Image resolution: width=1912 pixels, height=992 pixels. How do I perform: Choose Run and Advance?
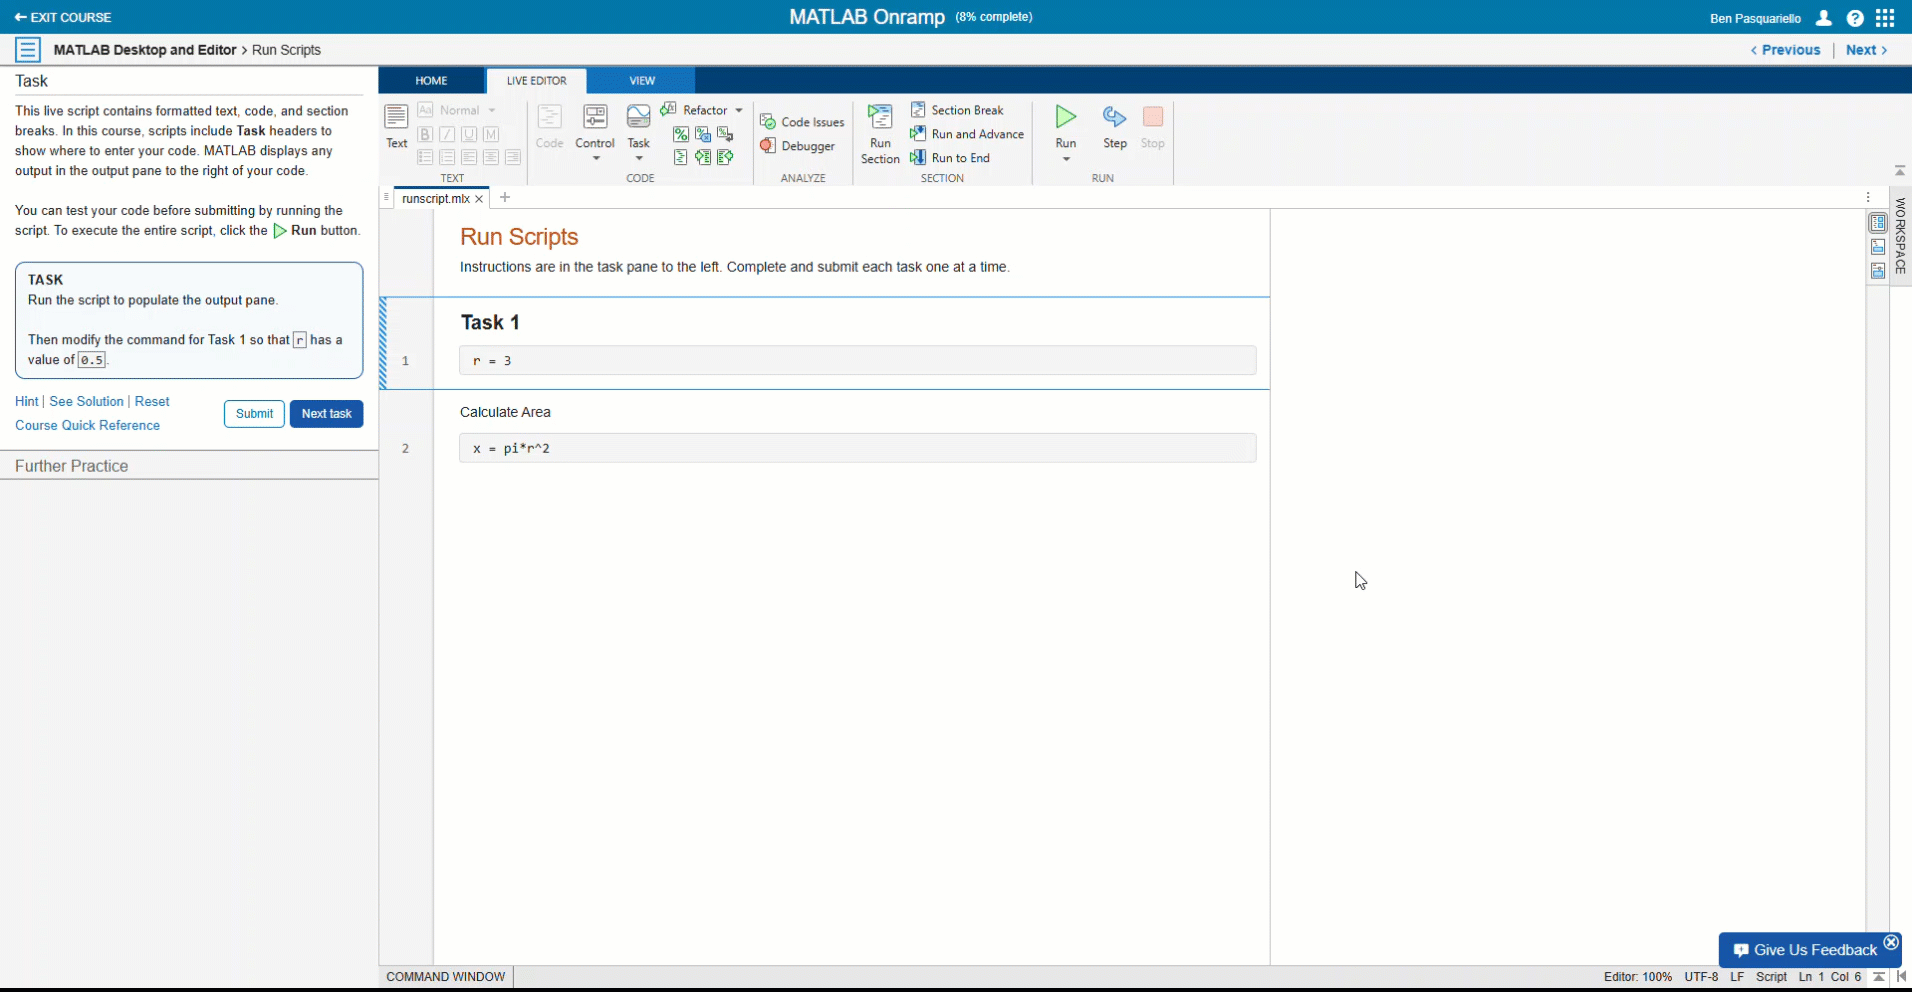pyautogui.click(x=967, y=134)
